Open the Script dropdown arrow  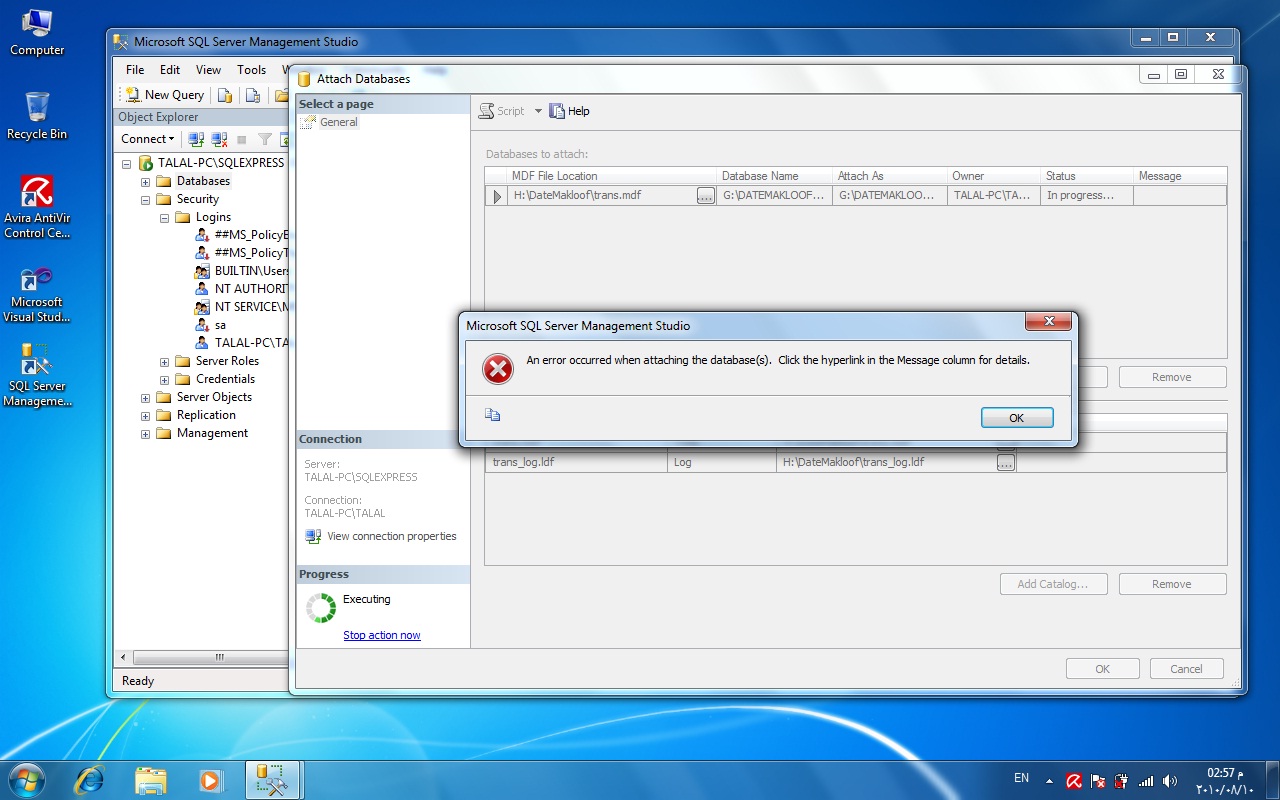(x=538, y=111)
